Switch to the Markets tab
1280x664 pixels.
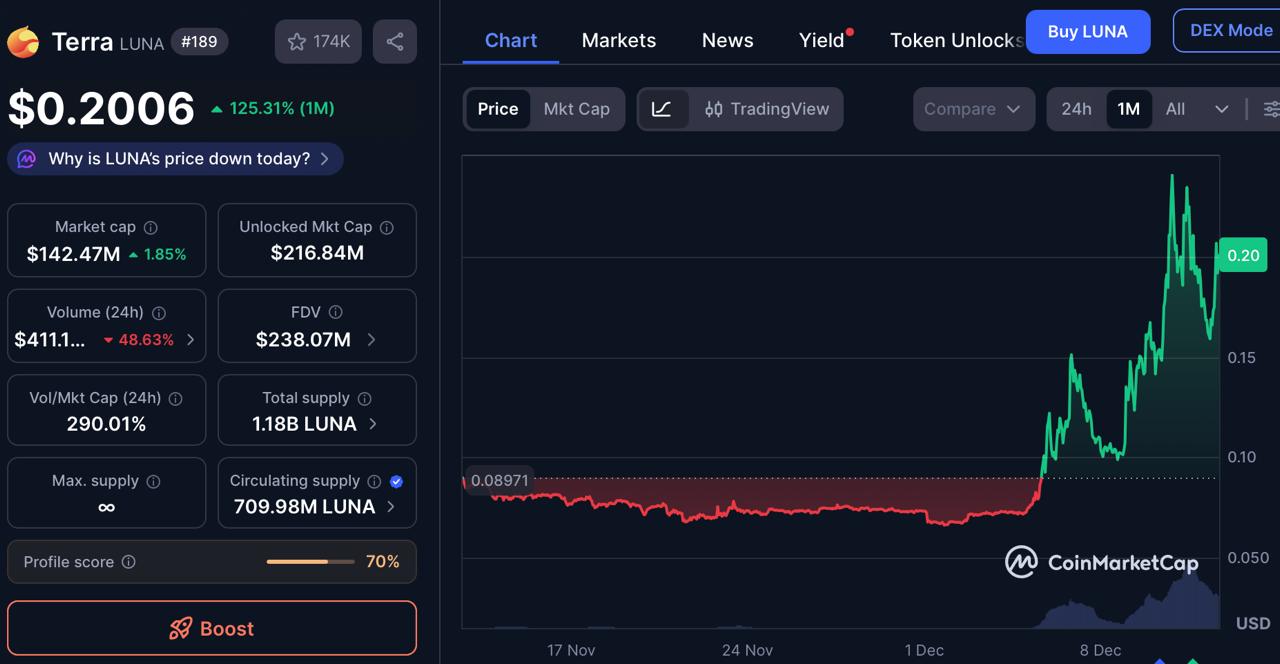(618, 40)
